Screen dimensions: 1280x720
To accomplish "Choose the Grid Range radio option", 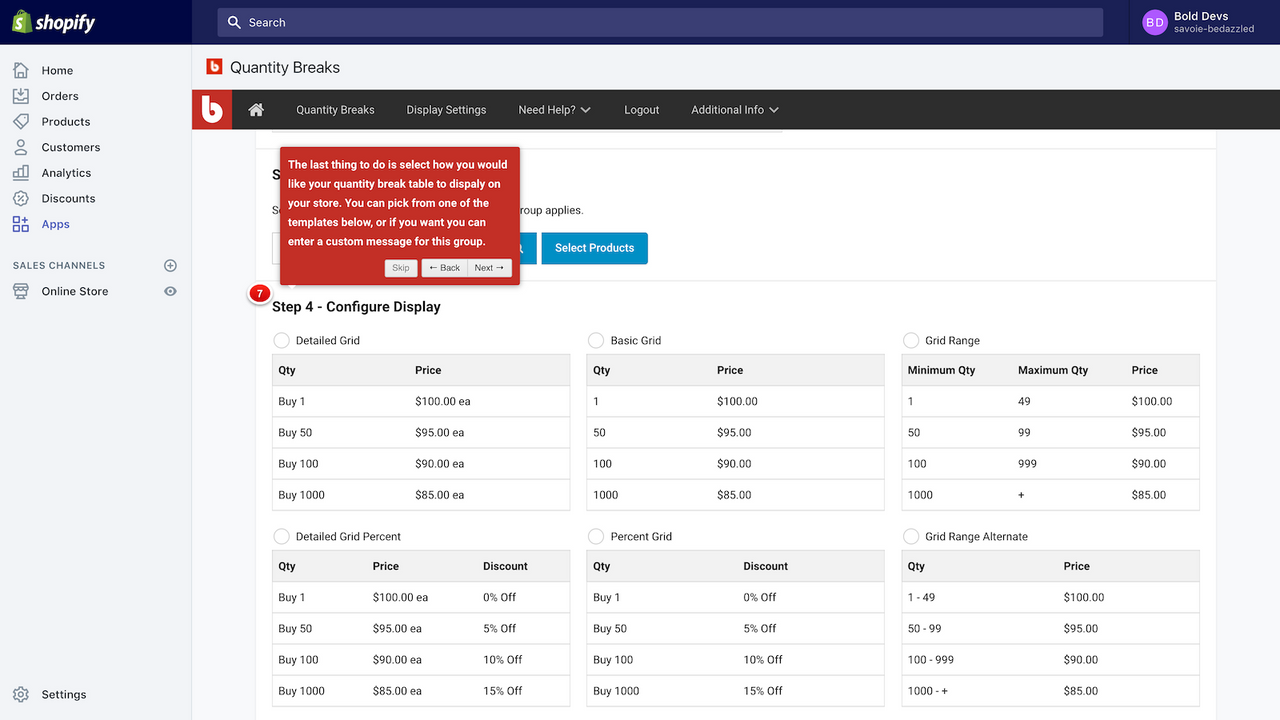I will click(x=911, y=340).
